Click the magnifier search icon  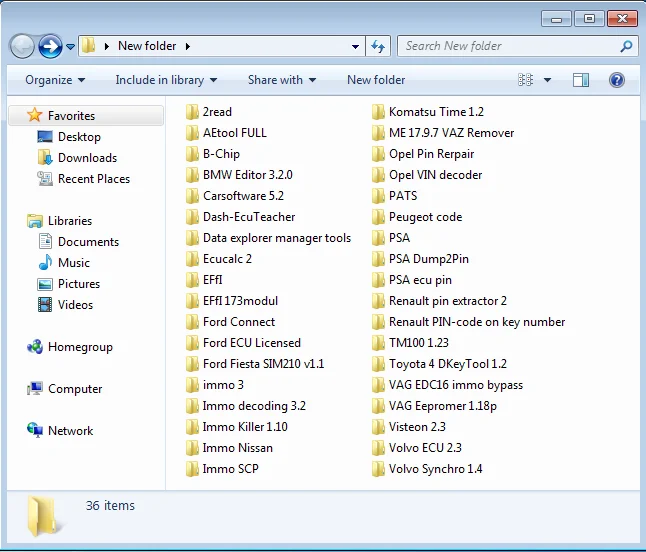click(626, 46)
